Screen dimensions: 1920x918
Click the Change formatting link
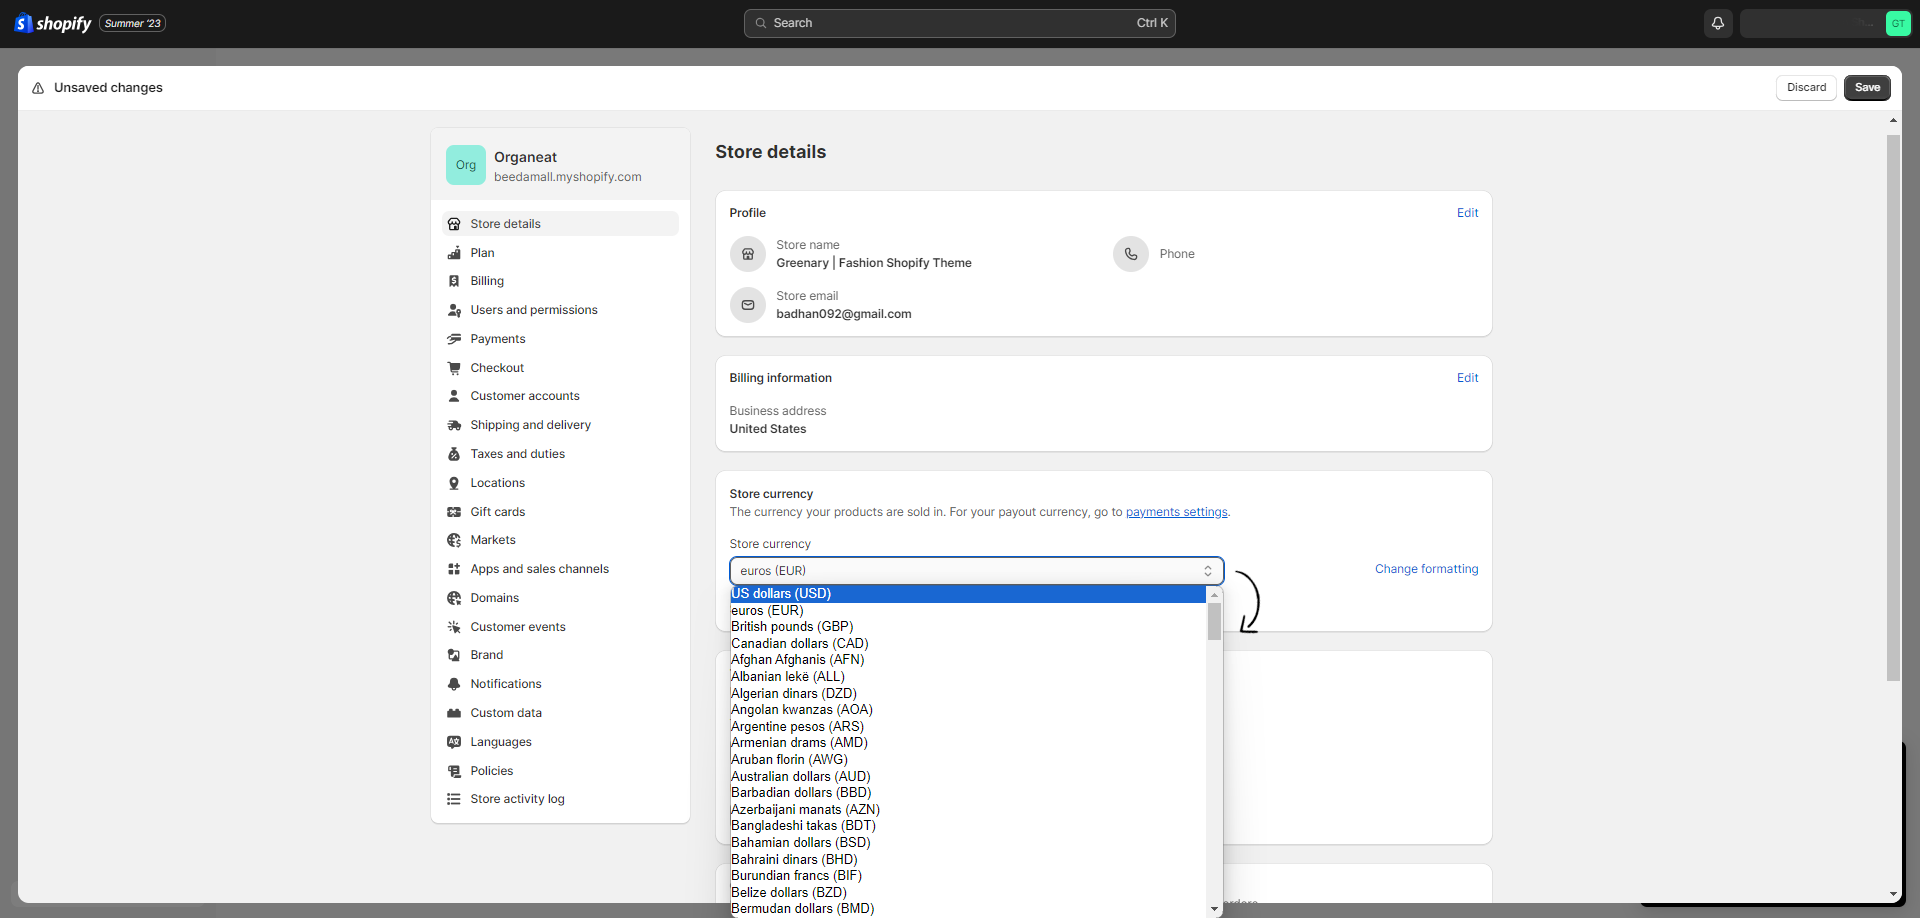(x=1426, y=569)
